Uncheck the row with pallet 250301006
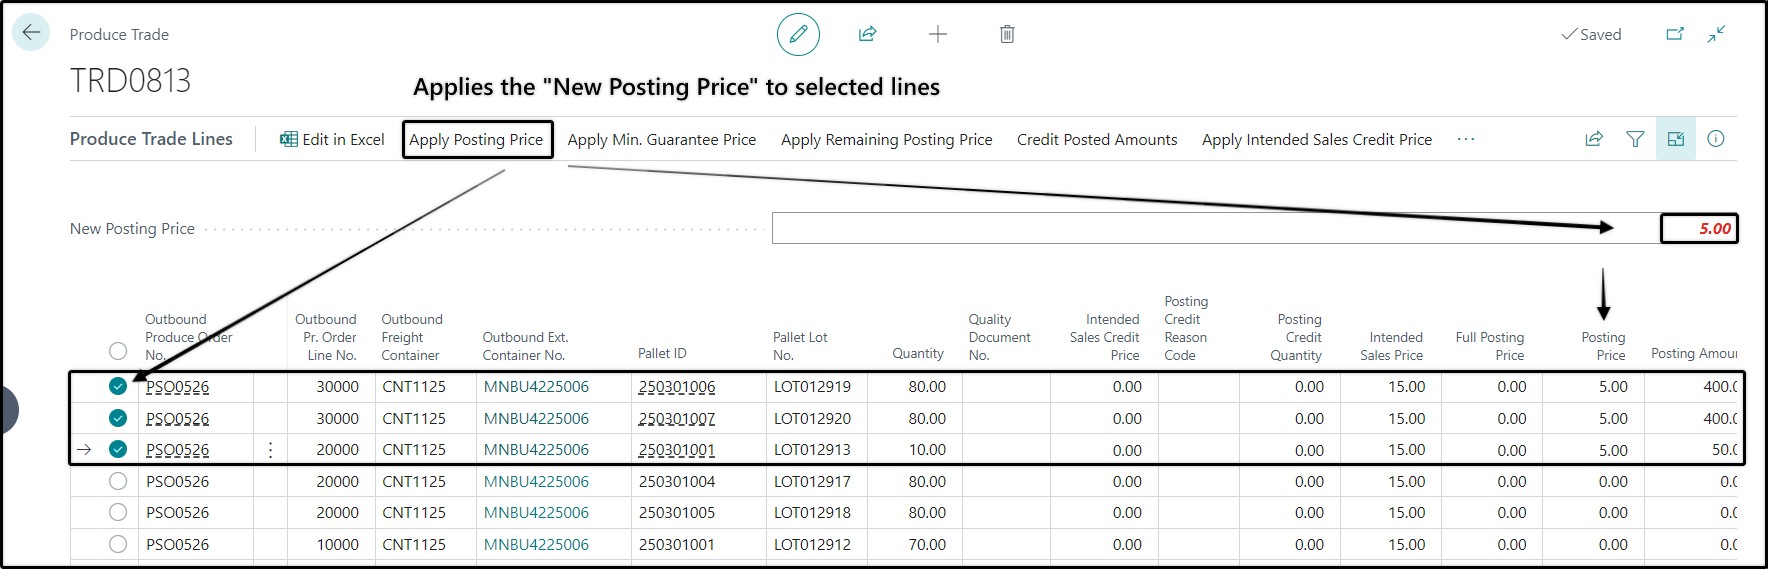 (118, 386)
